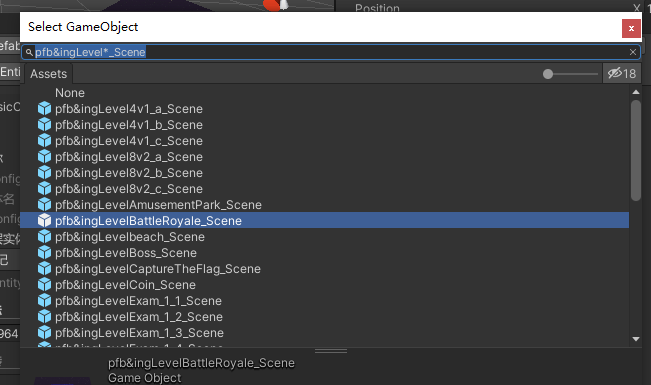Image resolution: width=651 pixels, height=385 pixels.
Task: Click prefab icon of pfb&ingLevelBattleRoyale_Scene
Action: (44, 221)
